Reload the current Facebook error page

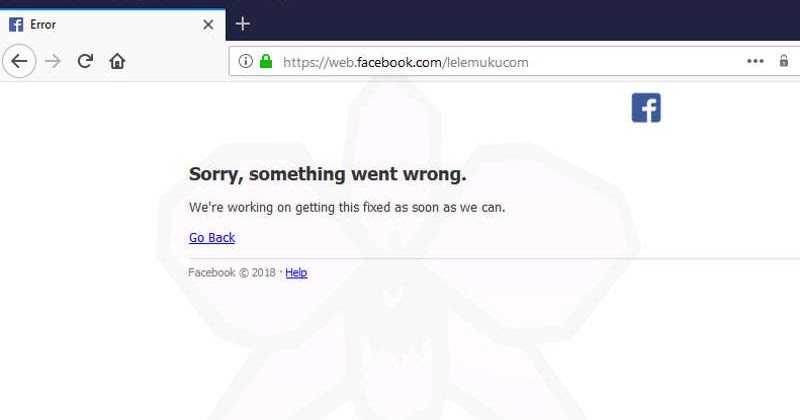pos(85,61)
